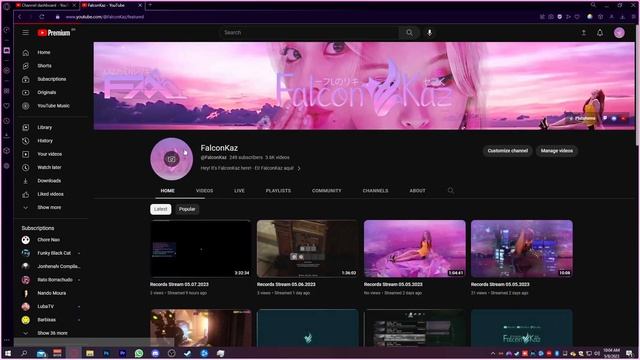
Task: Click the FalconKaz channel name
Action: (x=219, y=148)
